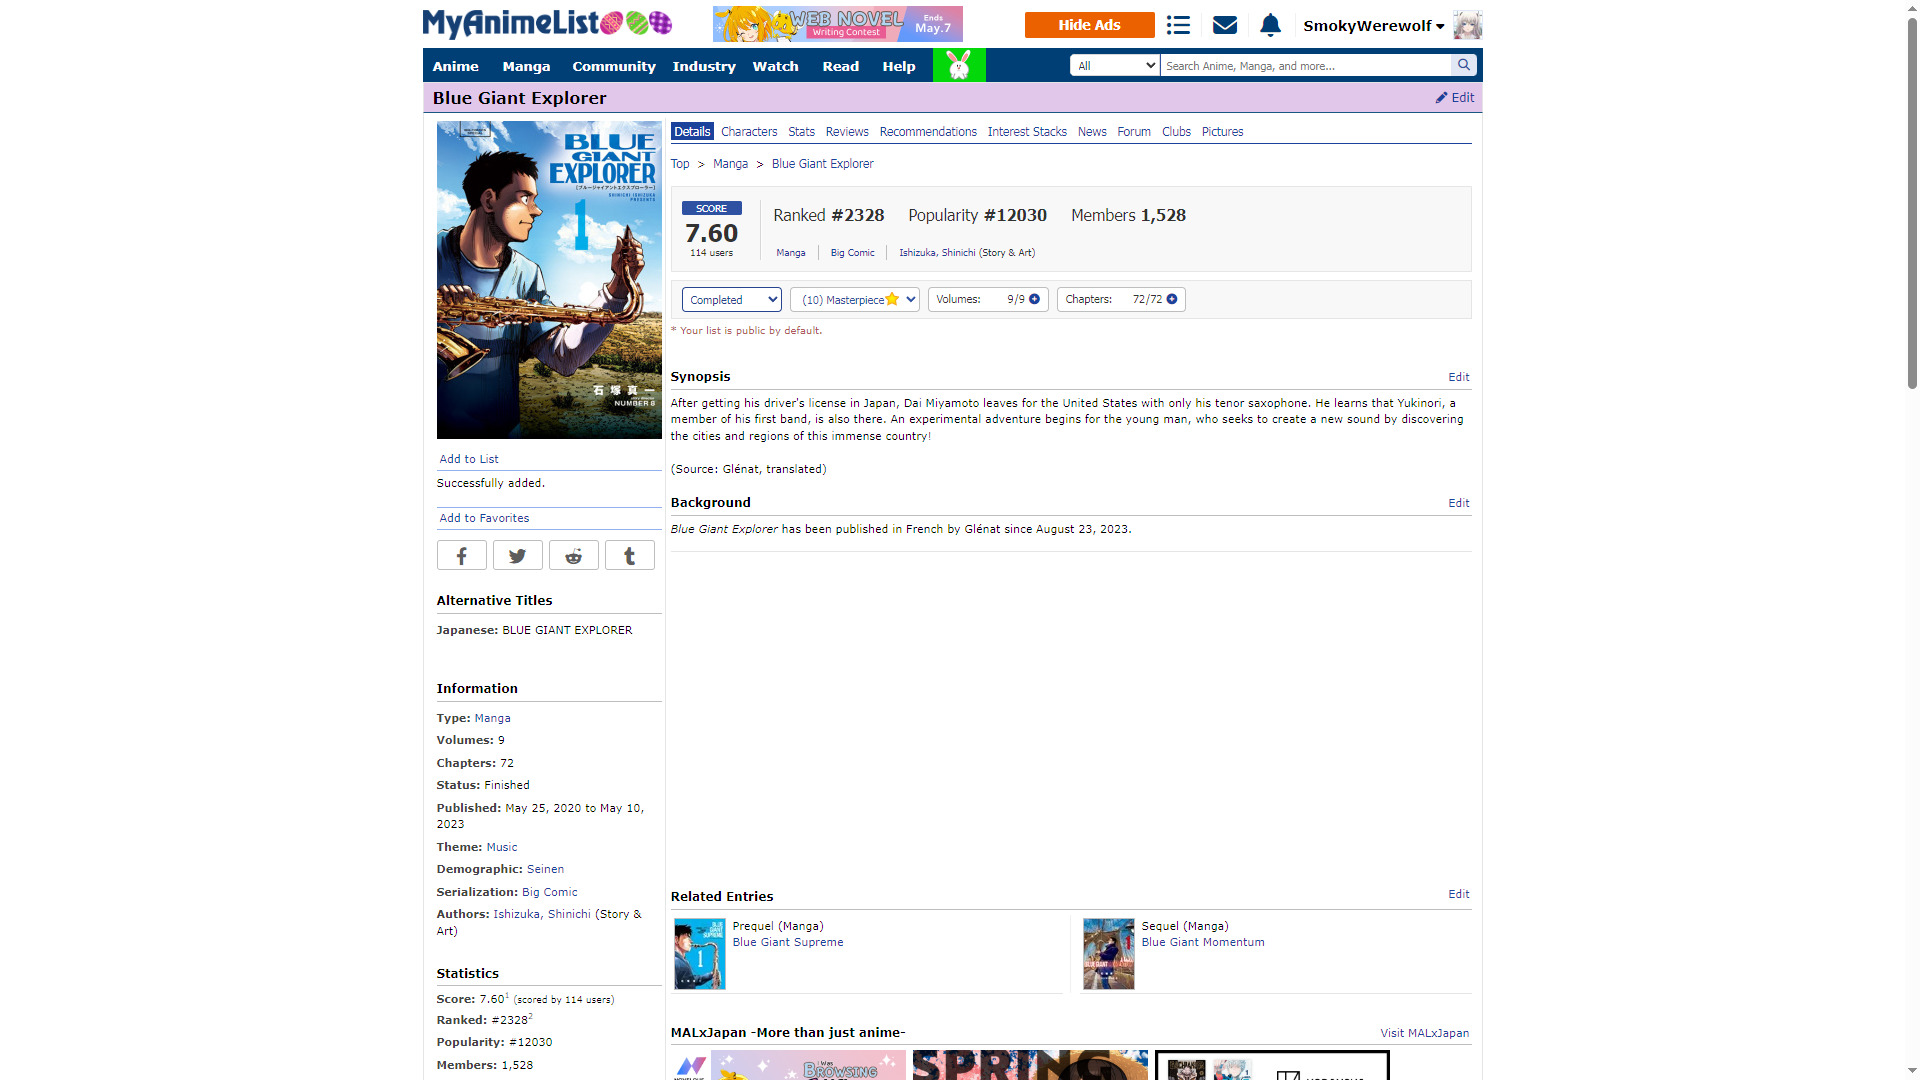1920x1080 pixels.
Task: Share on Facebook
Action: click(x=461, y=556)
